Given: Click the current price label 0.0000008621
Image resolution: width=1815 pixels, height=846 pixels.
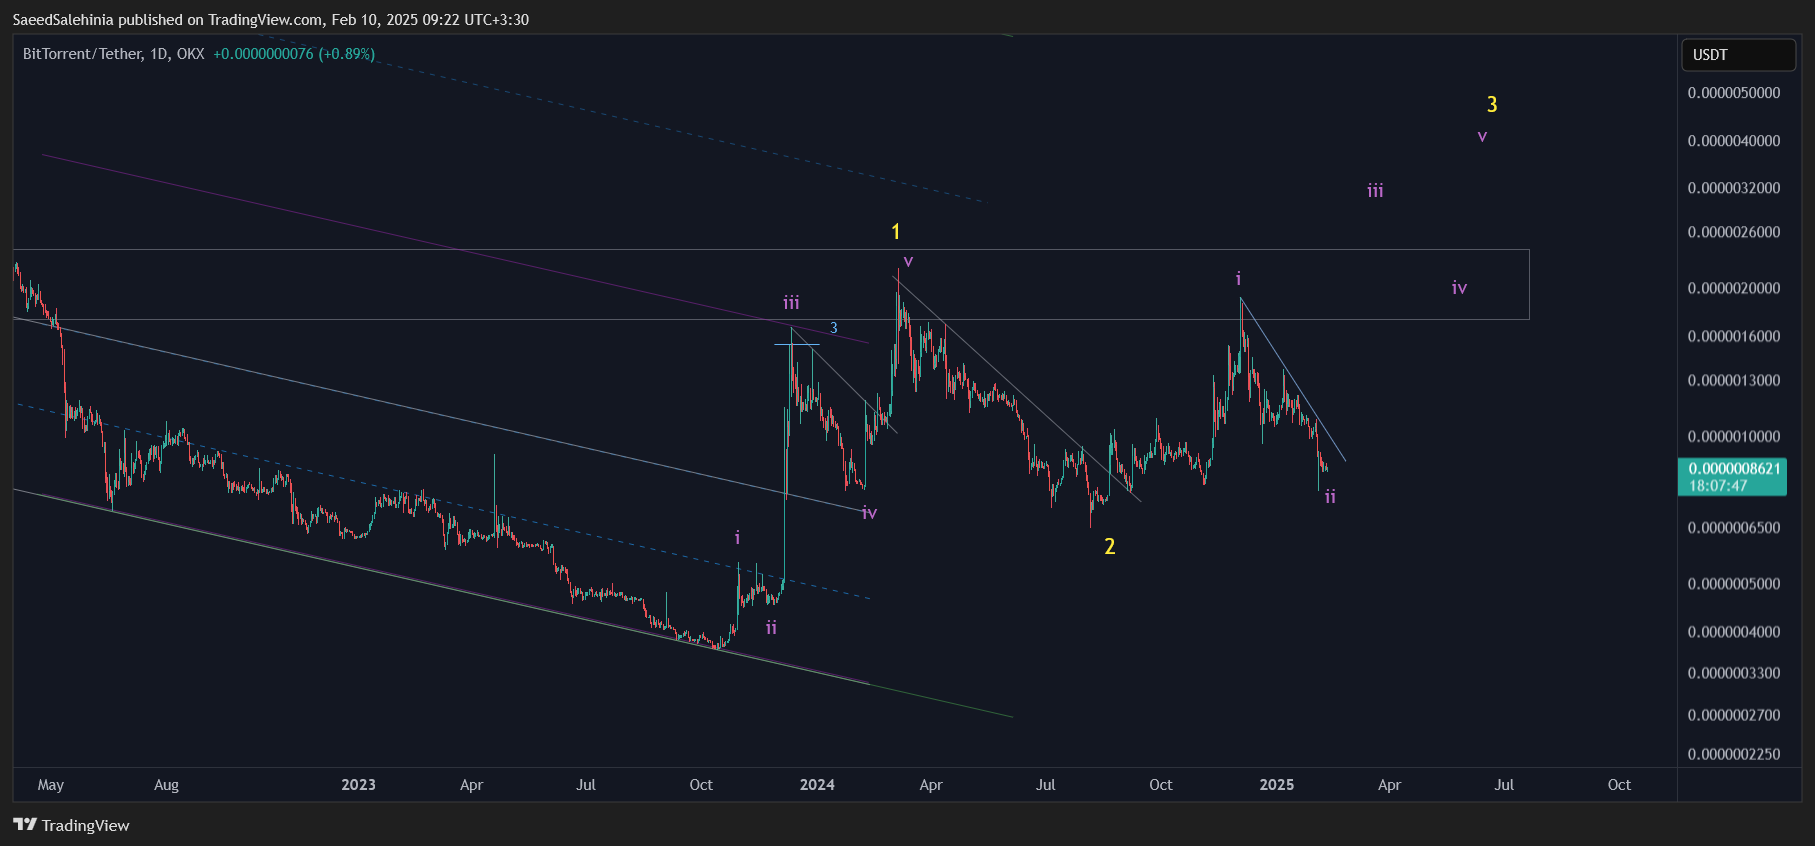Looking at the screenshot, I should [x=1734, y=468].
